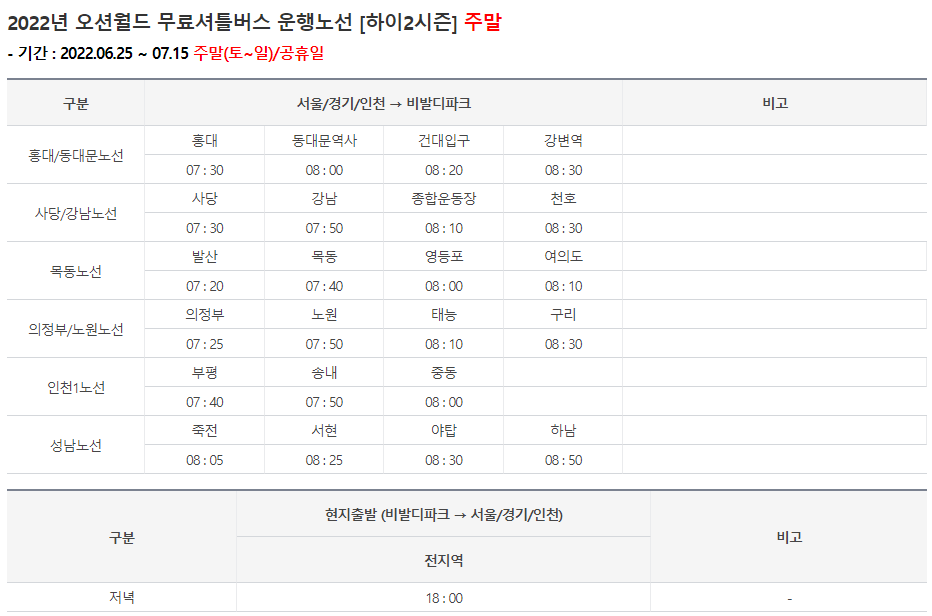Viewport: 932px width, 616px height.
Task: Select the '동대문역사' stop cell
Action: (x=324, y=141)
